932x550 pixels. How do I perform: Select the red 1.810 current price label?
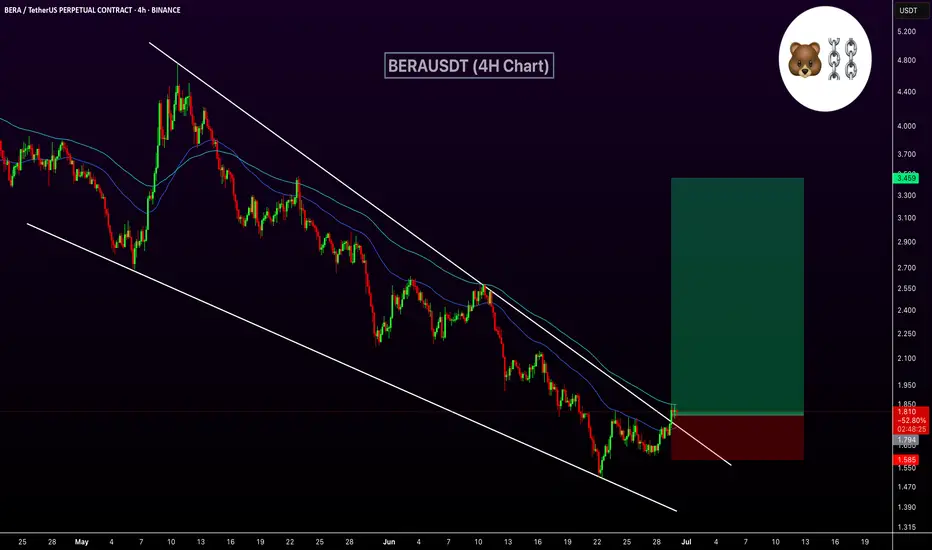[906, 411]
